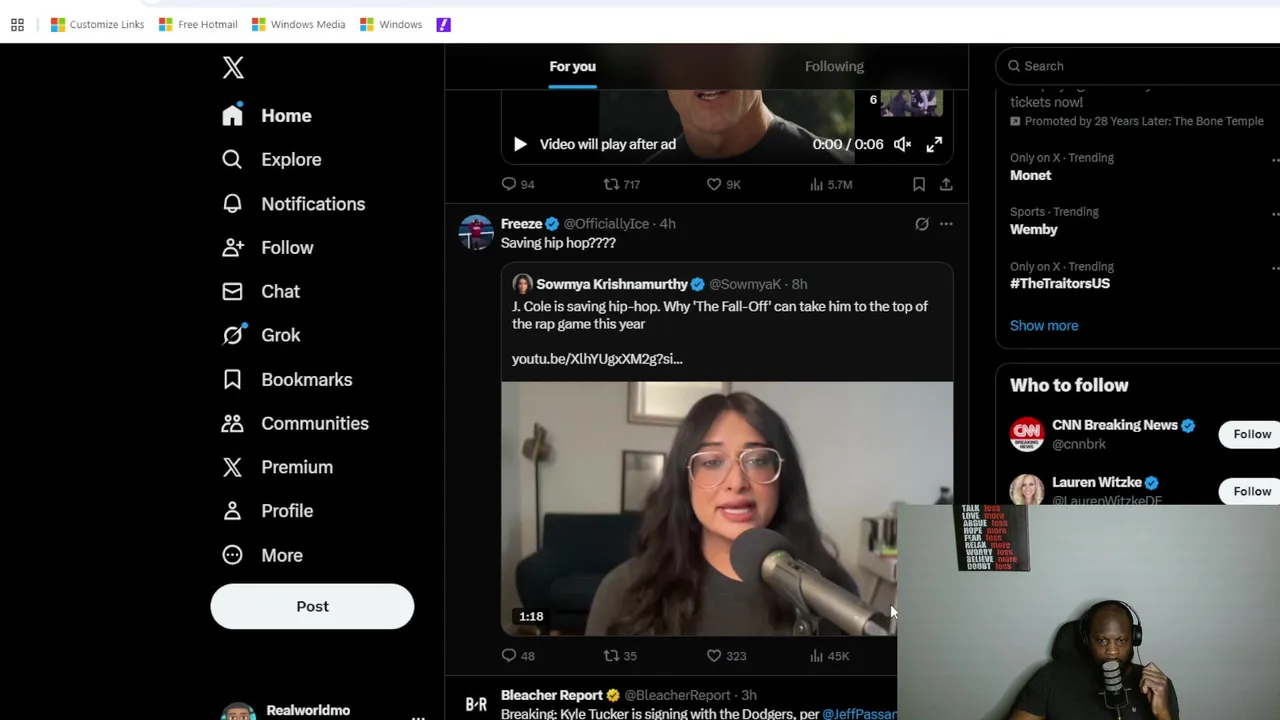Play the quoted 1:18 video thumbnail
This screenshot has width=1280, height=720.
pos(727,508)
